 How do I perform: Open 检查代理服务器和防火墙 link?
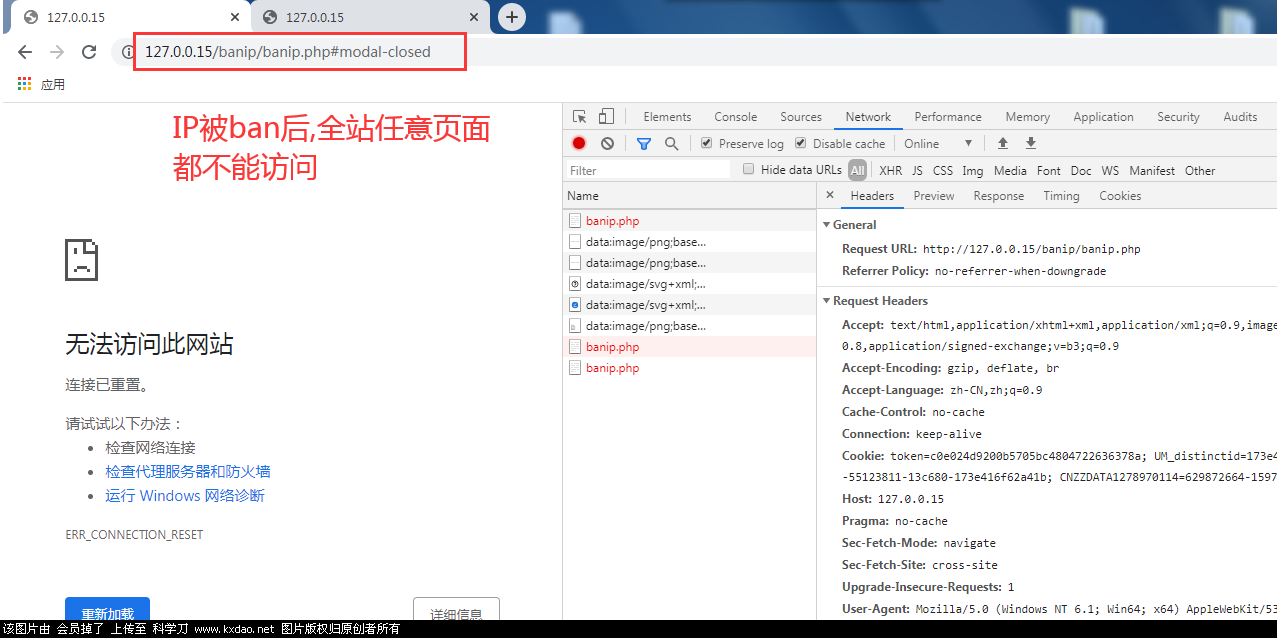(188, 472)
